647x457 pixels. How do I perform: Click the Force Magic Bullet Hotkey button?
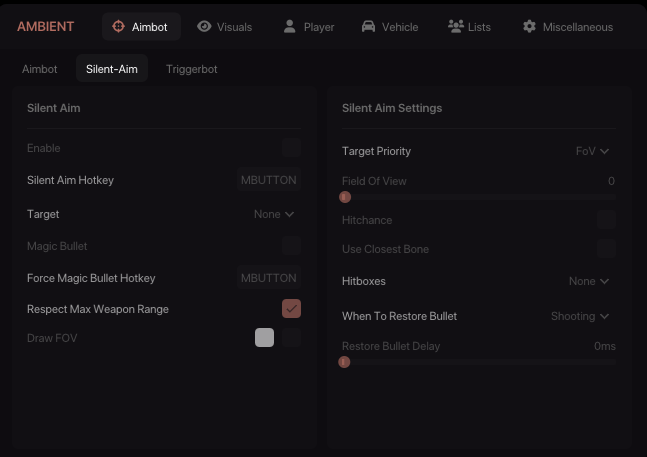[268, 278]
